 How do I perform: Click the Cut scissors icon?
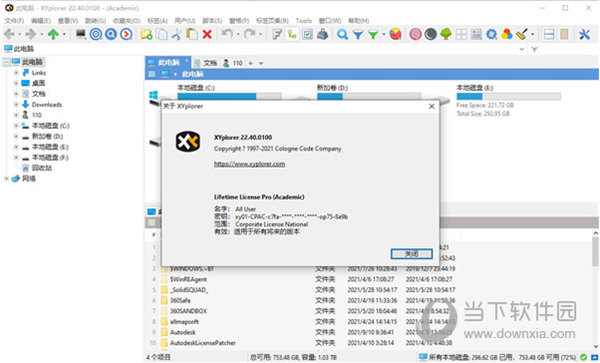pyautogui.click(x=176, y=34)
